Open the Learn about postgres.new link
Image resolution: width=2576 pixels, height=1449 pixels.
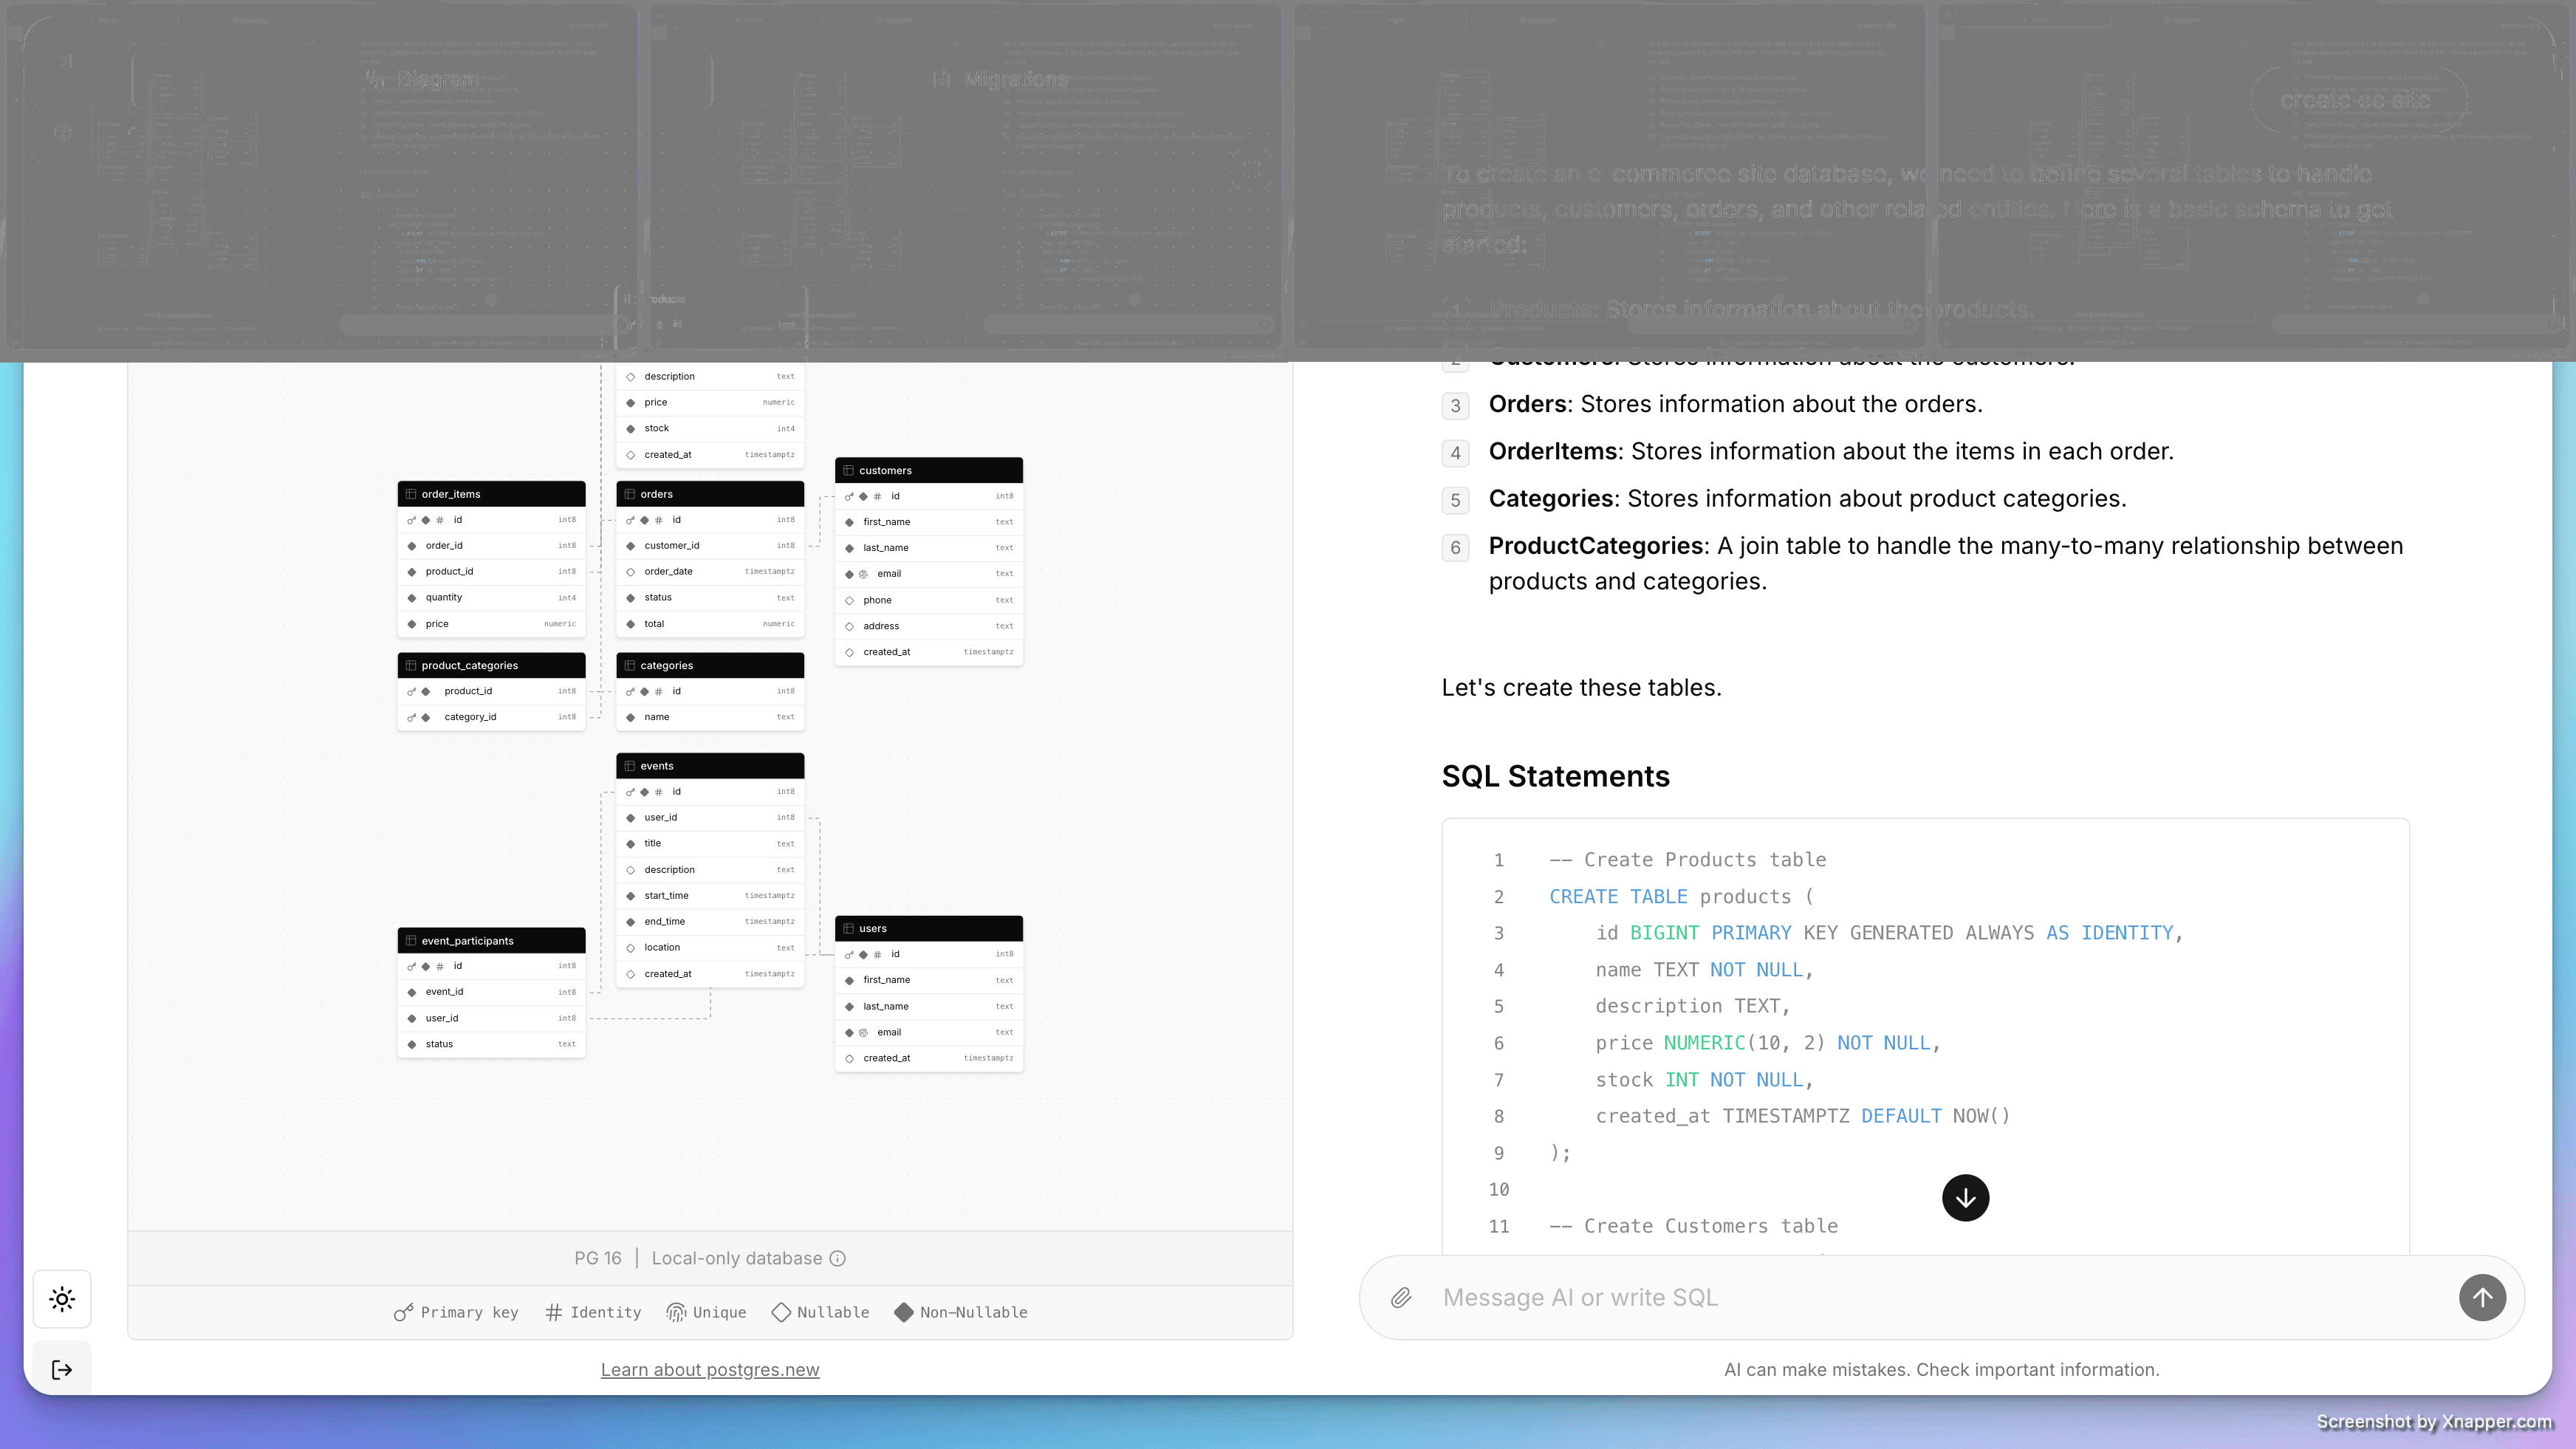[x=710, y=1369]
